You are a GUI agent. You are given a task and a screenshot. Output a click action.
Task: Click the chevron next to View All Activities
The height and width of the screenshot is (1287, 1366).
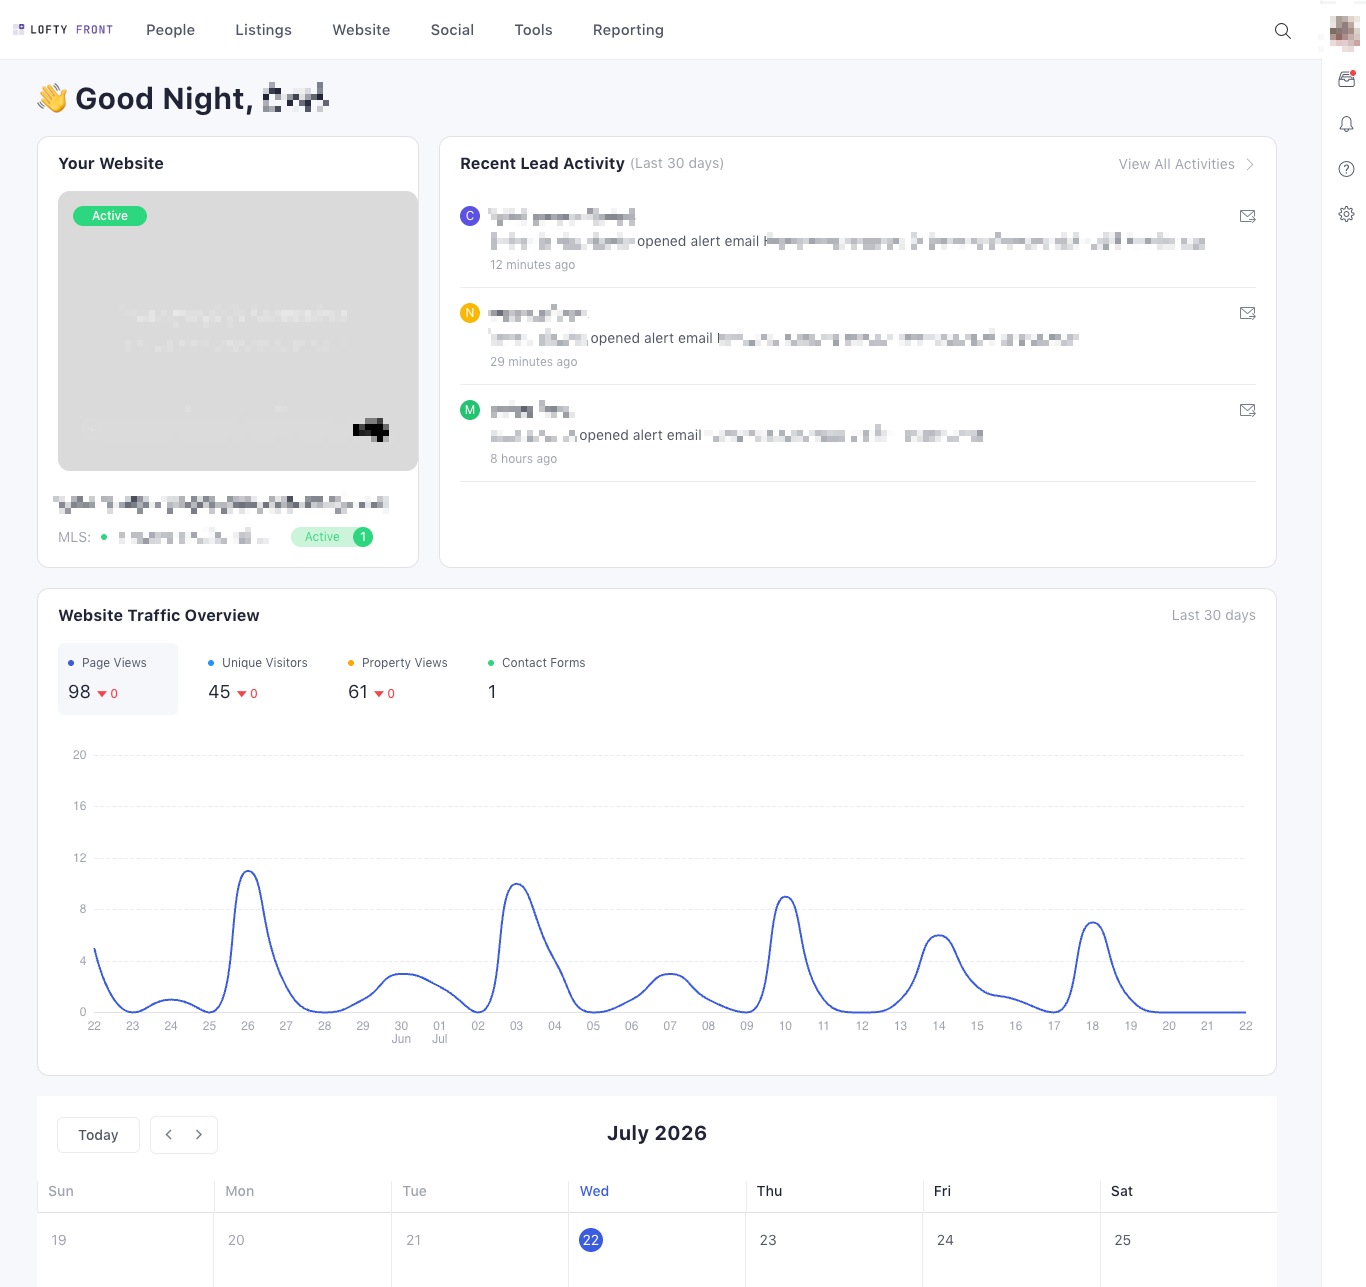click(1250, 164)
